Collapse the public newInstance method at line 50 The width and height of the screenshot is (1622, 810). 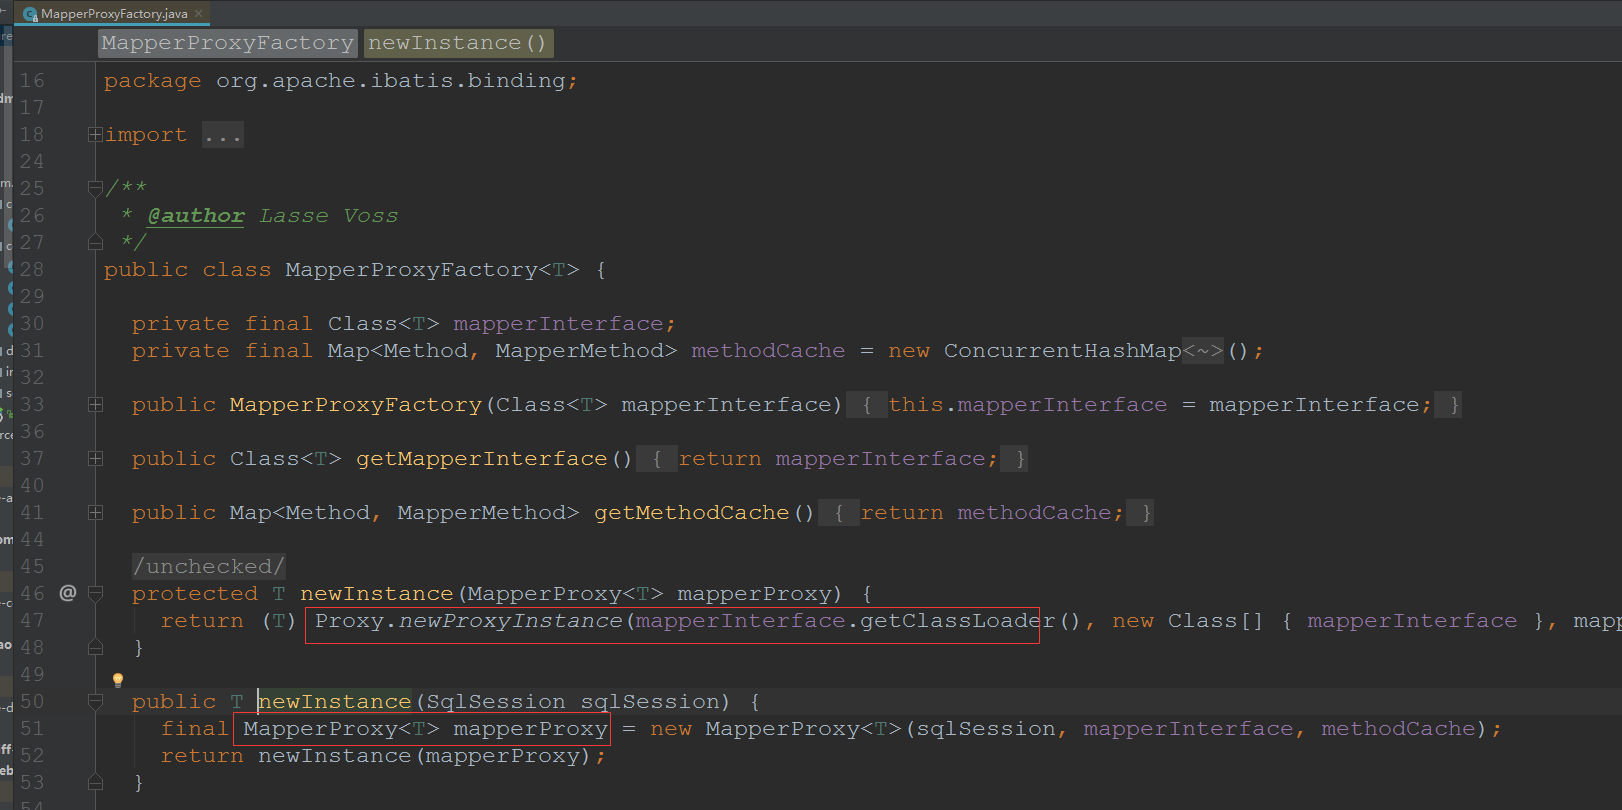coord(95,701)
